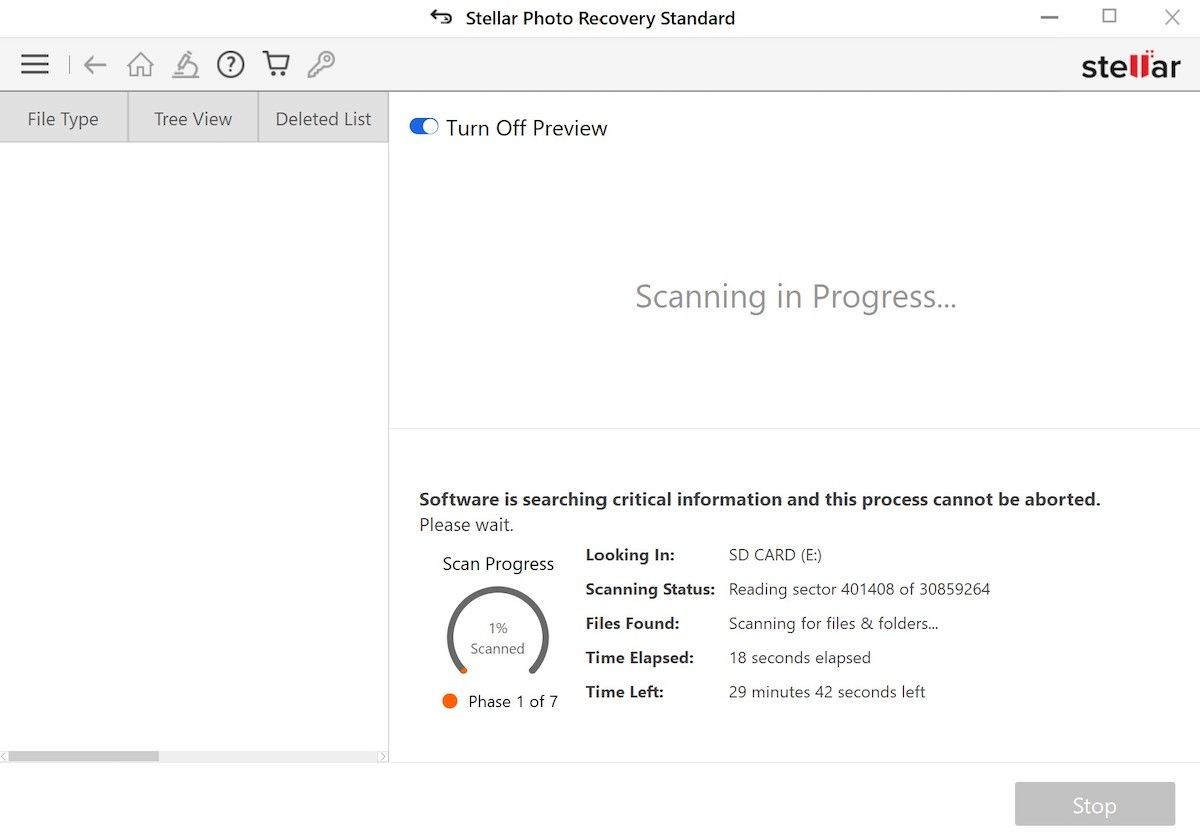This screenshot has height=836, width=1200.
Task: Click the scrollbar right arrow in left panel
Action: coord(383,757)
